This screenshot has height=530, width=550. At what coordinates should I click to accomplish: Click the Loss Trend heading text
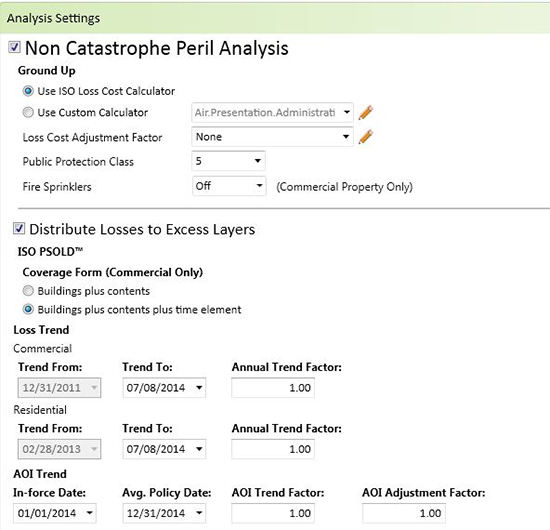[x=41, y=330]
